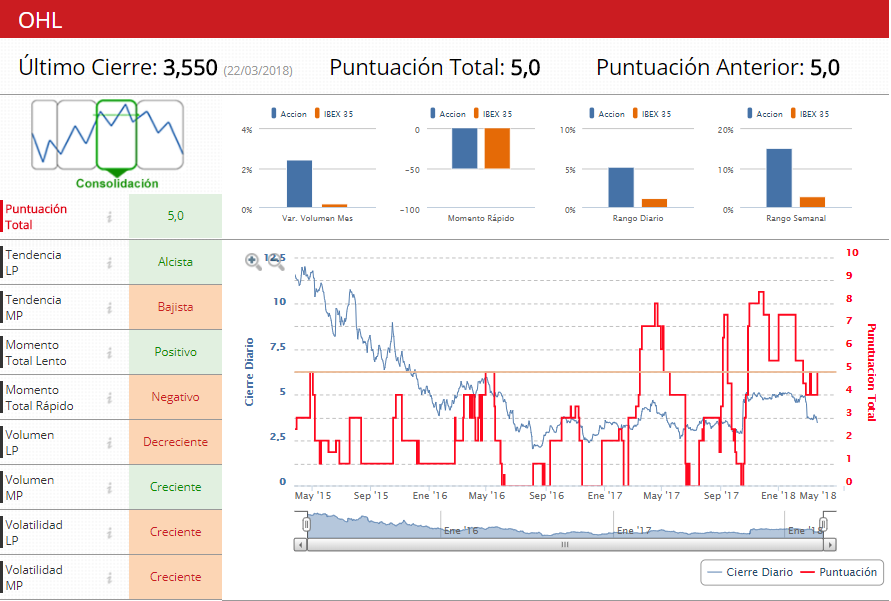The width and height of the screenshot is (891, 601).
Task: Toggle Cierre Diario series in chart legend
Action: (x=751, y=572)
